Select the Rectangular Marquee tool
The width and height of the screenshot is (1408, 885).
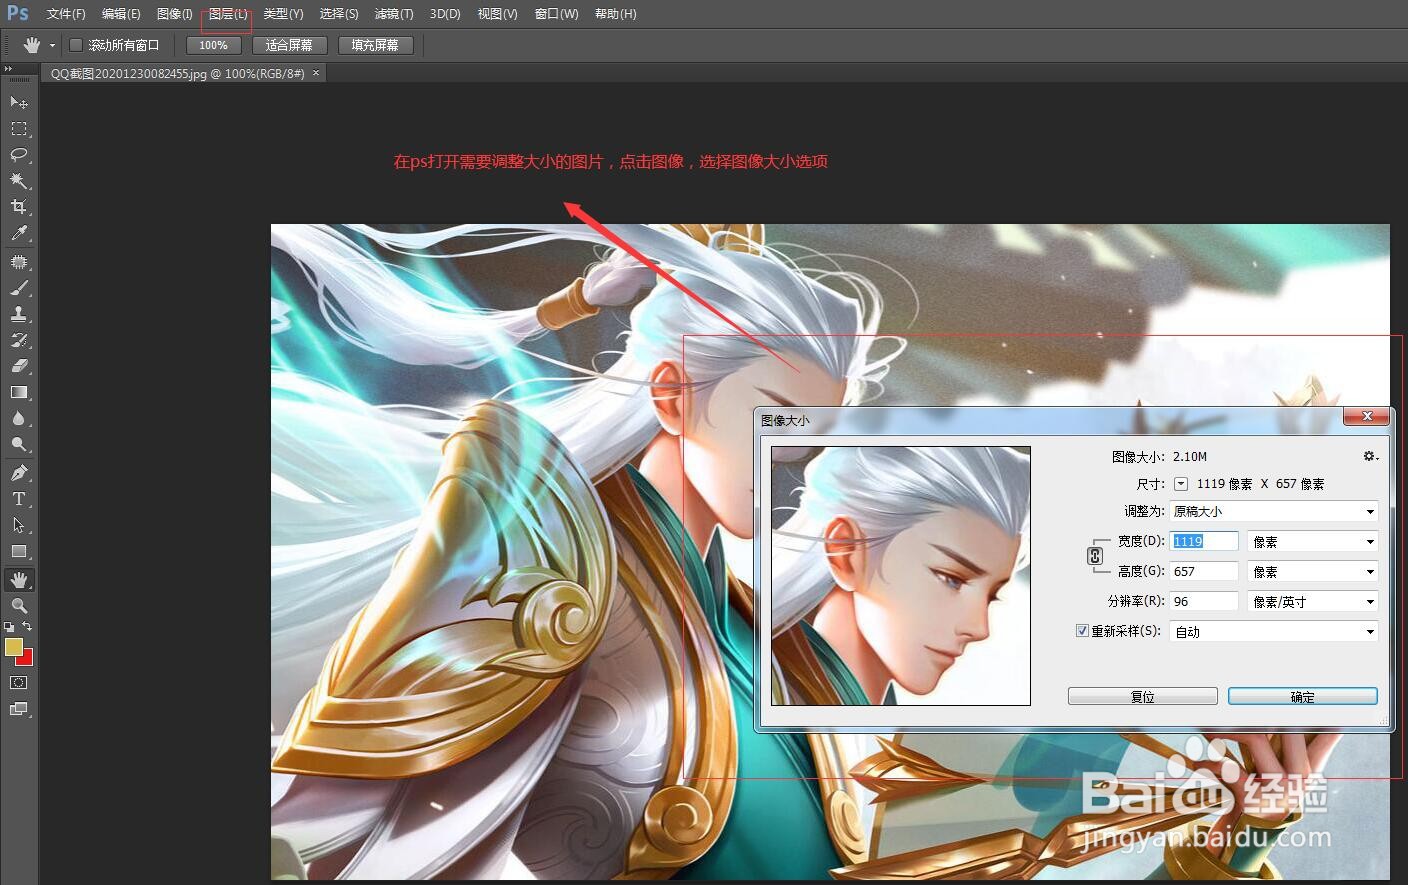pyautogui.click(x=19, y=129)
